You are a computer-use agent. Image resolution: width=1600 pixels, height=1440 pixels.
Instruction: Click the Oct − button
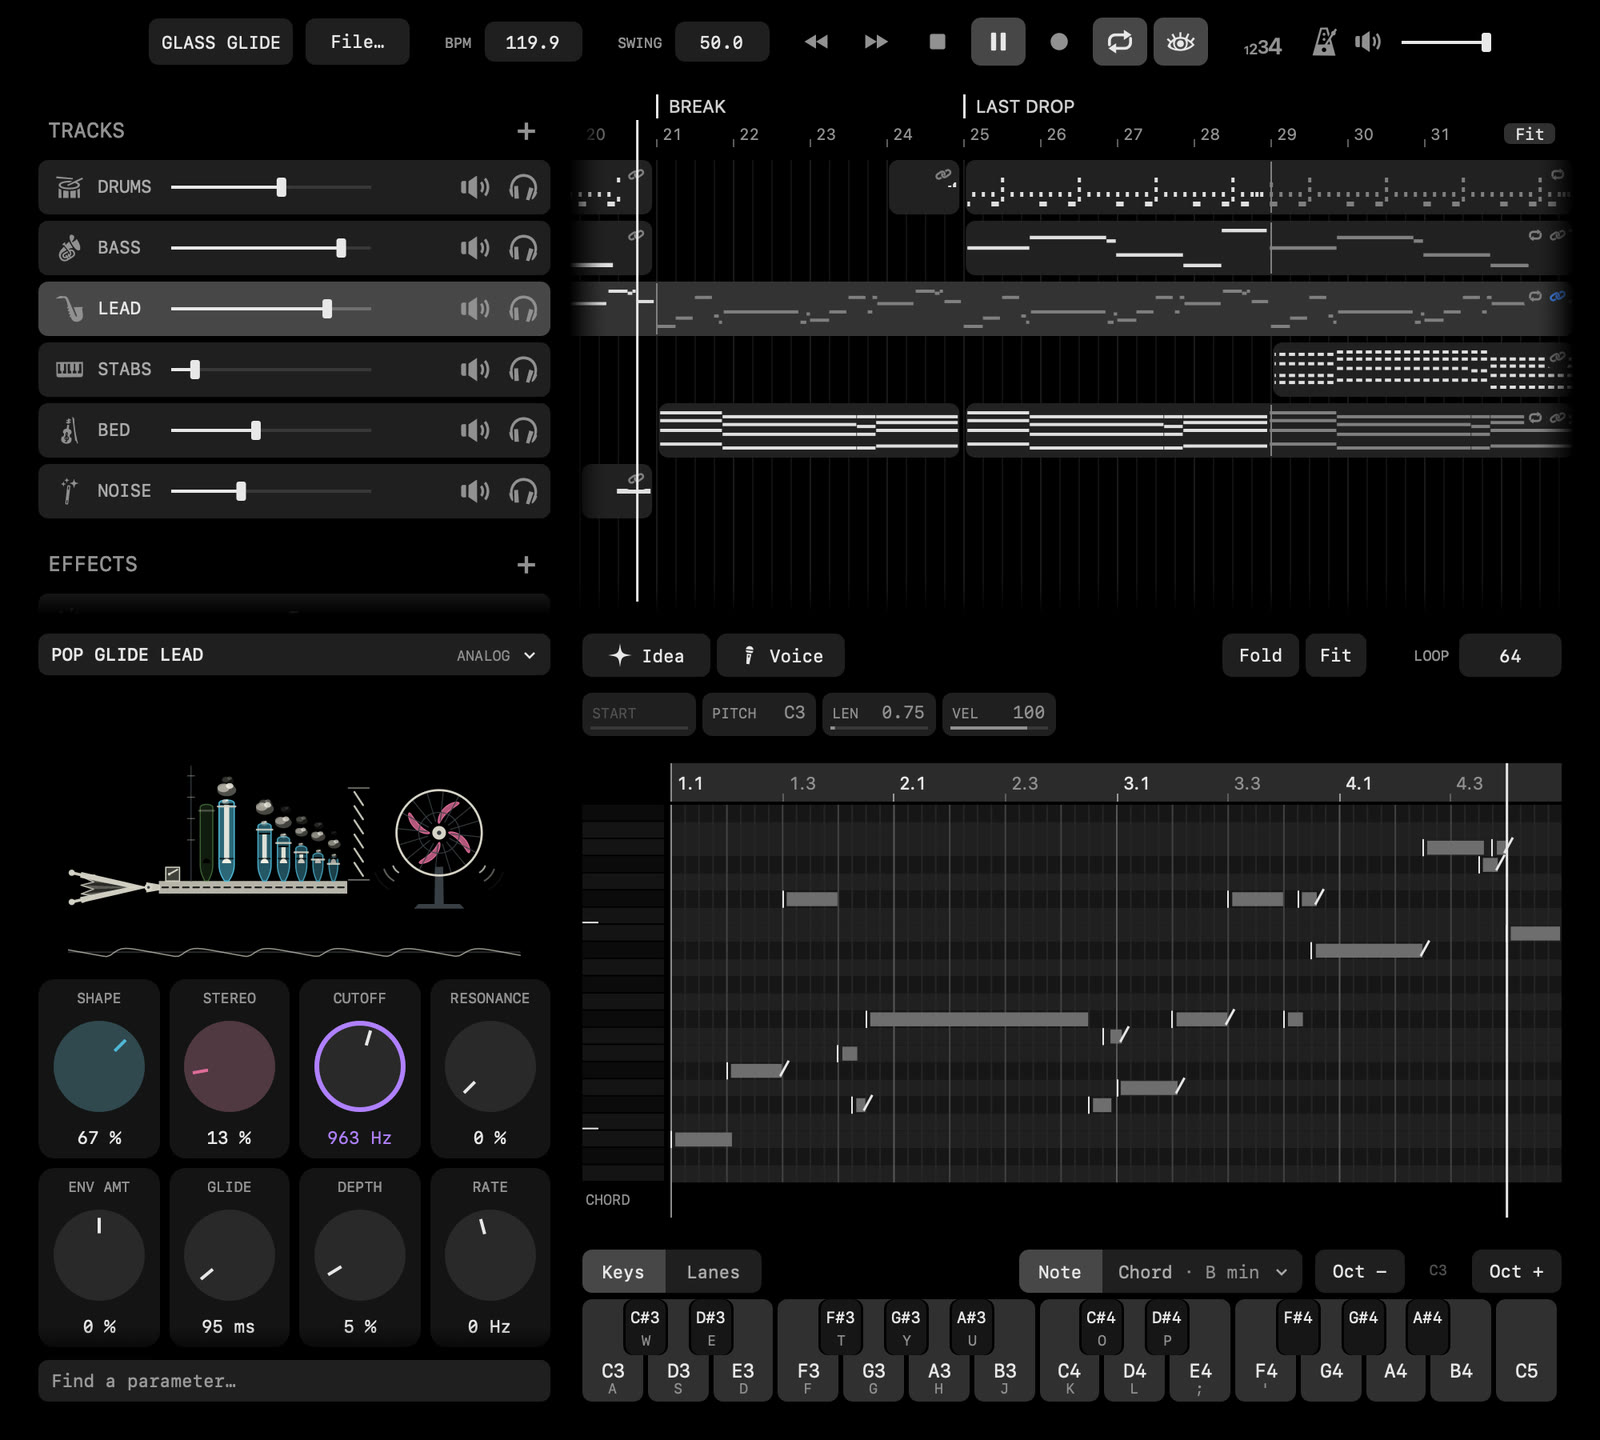tap(1360, 1272)
